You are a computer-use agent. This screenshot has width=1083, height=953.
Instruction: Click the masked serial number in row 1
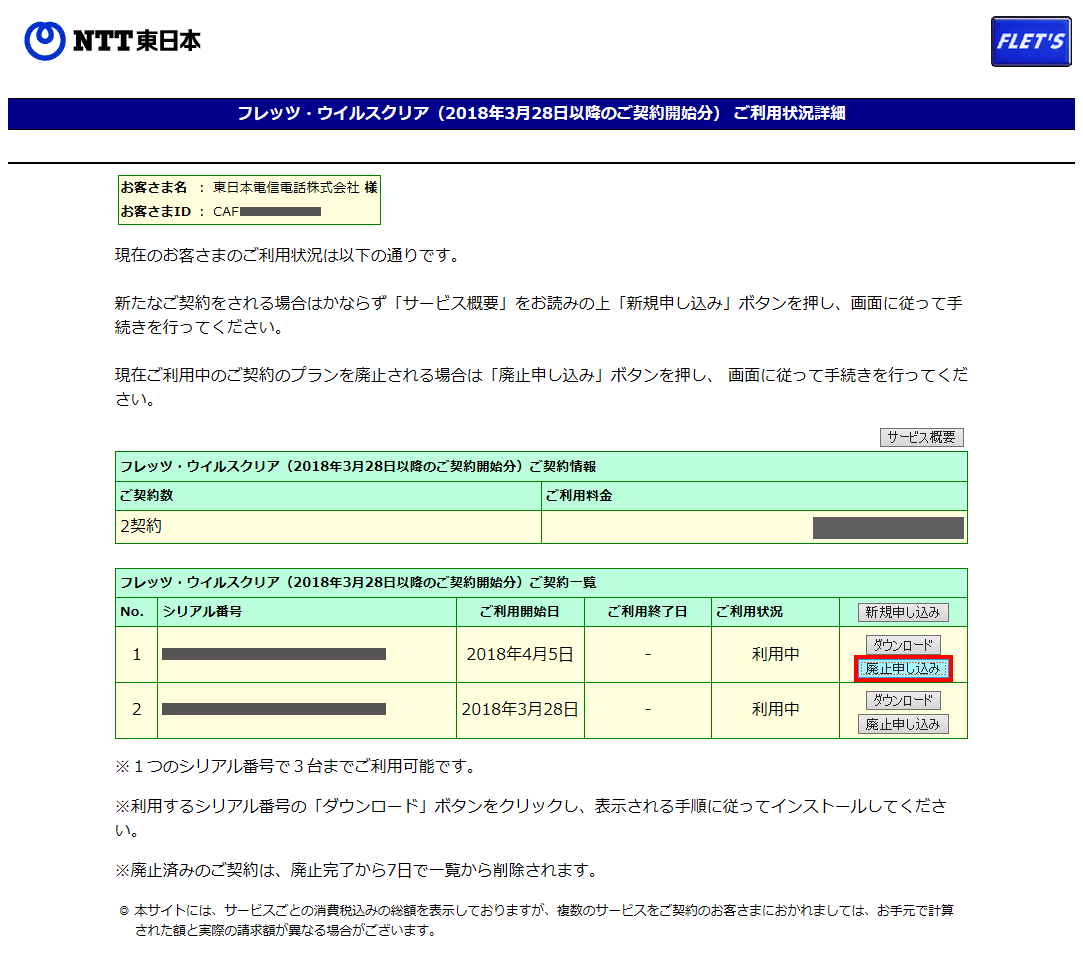pyautogui.click(x=274, y=654)
